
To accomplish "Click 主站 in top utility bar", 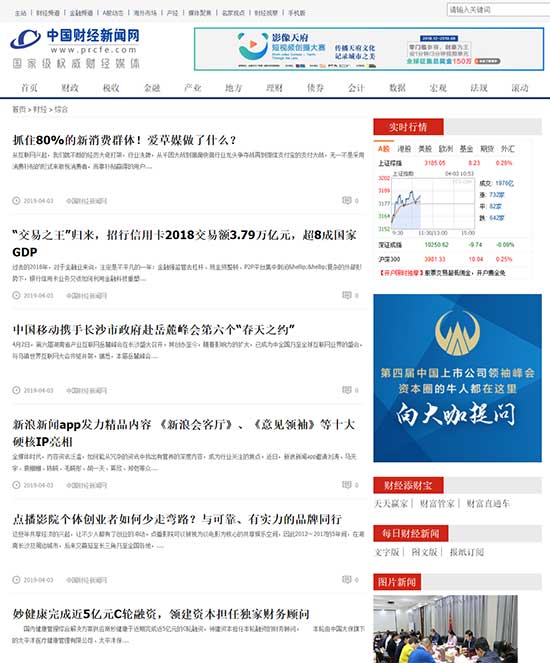I will click(x=21, y=13).
